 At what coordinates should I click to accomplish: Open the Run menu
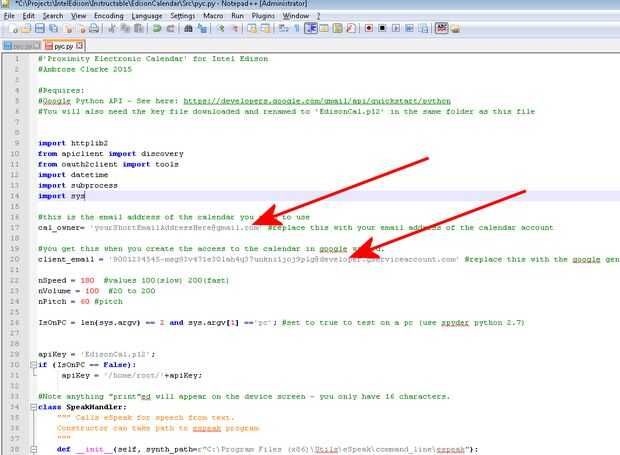click(237, 16)
